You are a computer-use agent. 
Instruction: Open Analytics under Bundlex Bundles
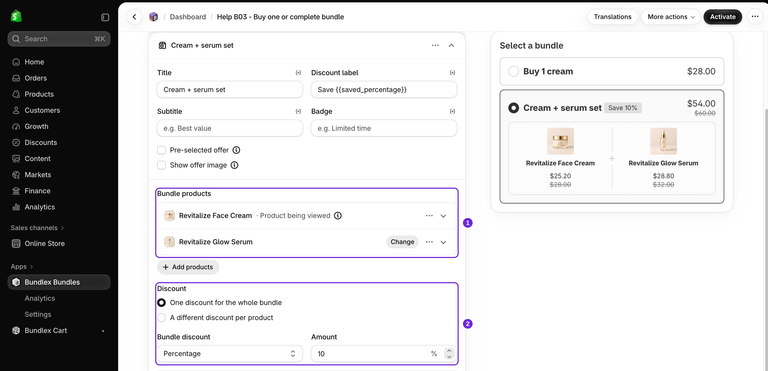pyautogui.click(x=40, y=298)
